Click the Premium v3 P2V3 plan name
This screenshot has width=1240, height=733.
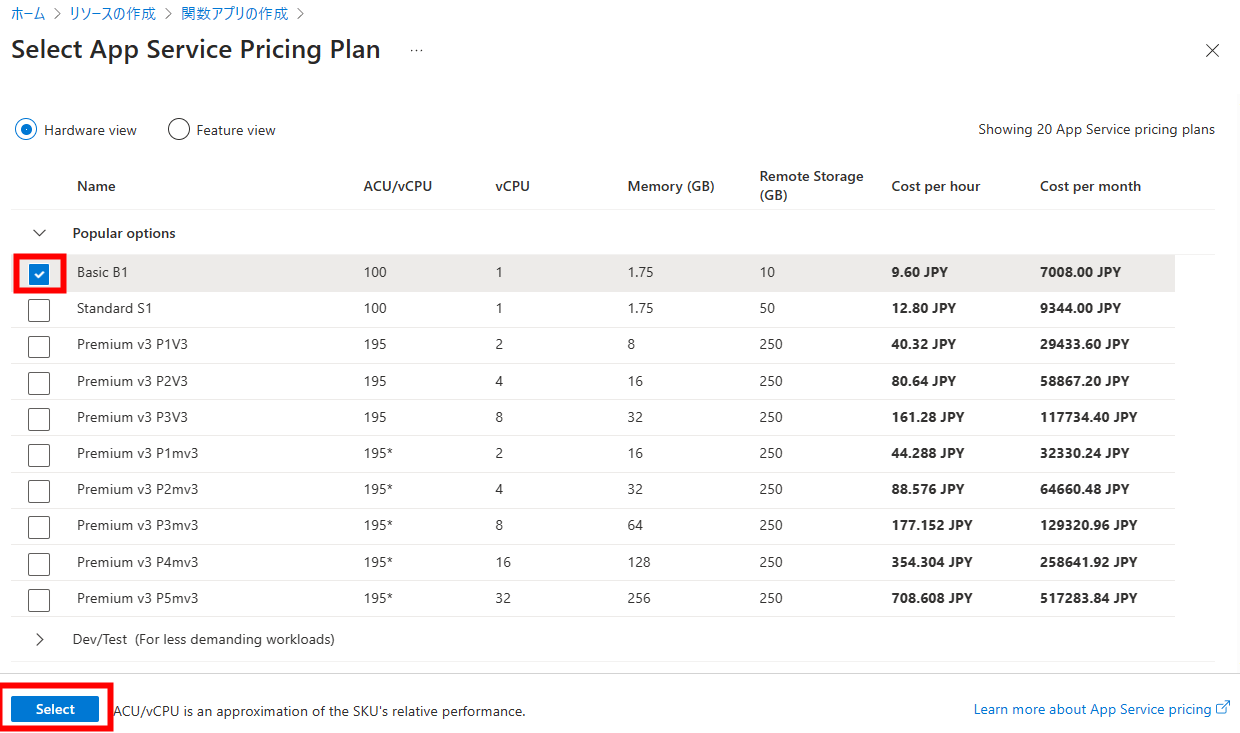(x=132, y=381)
